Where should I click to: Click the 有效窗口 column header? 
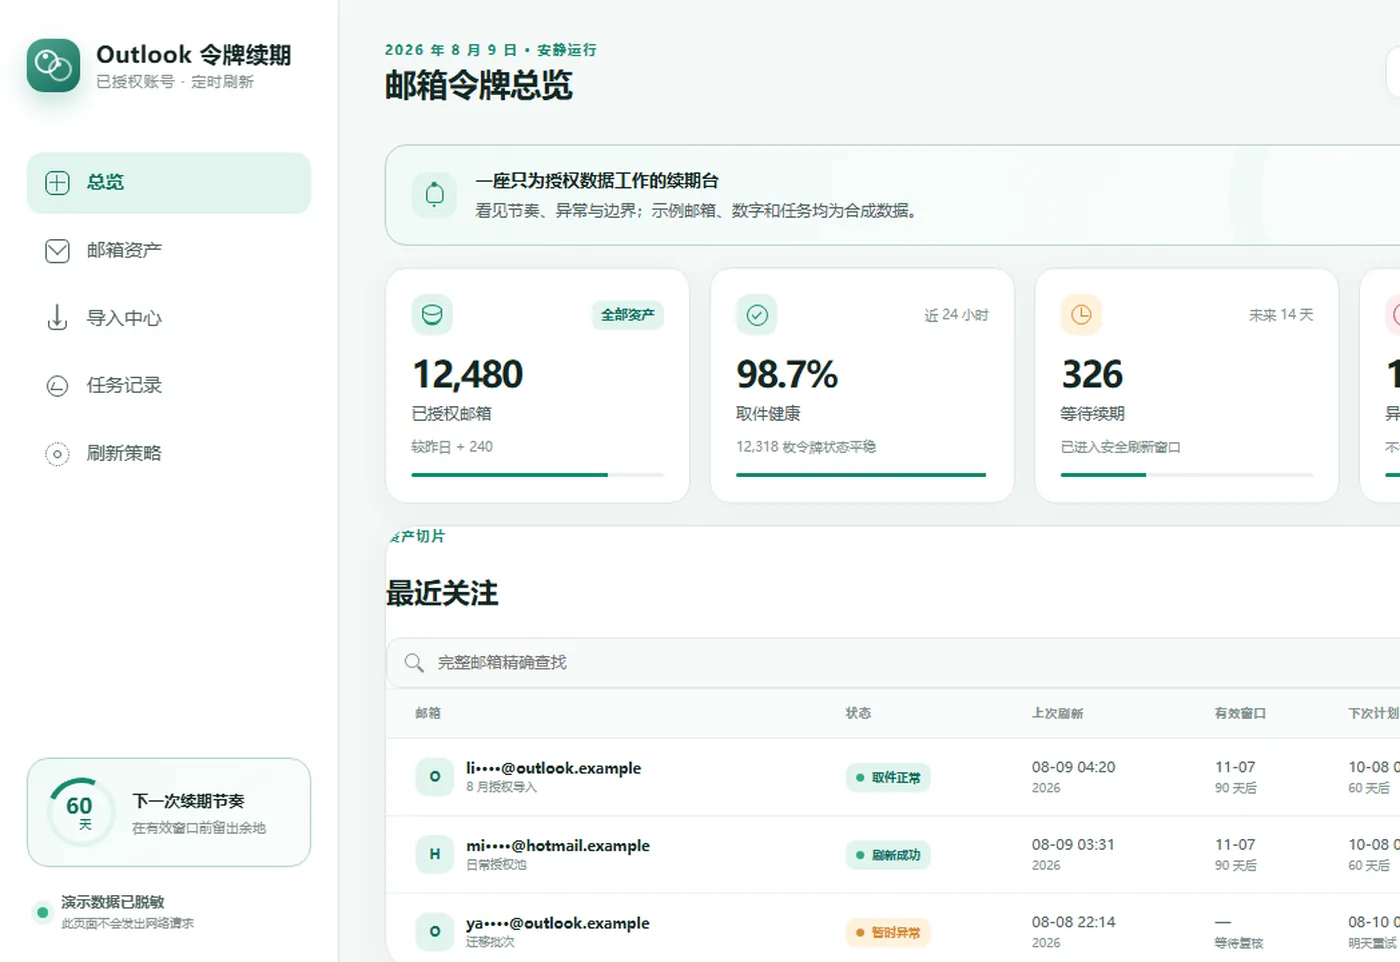coord(1240,713)
